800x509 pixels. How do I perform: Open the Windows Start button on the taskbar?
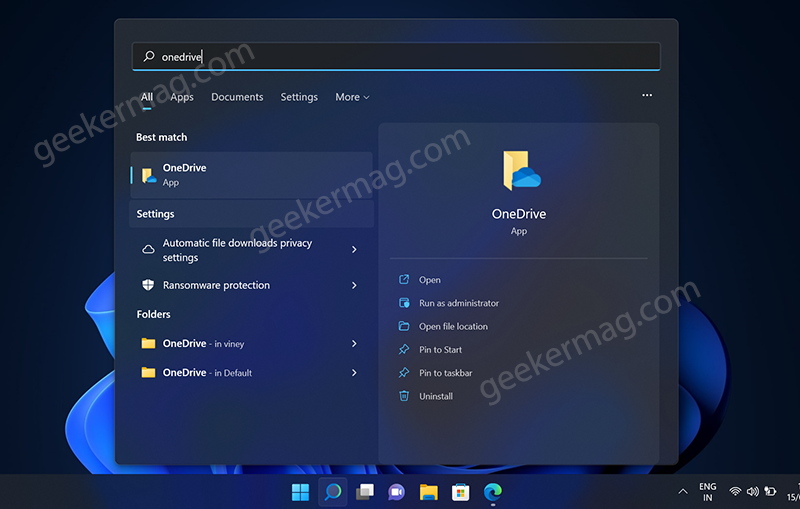(301, 492)
